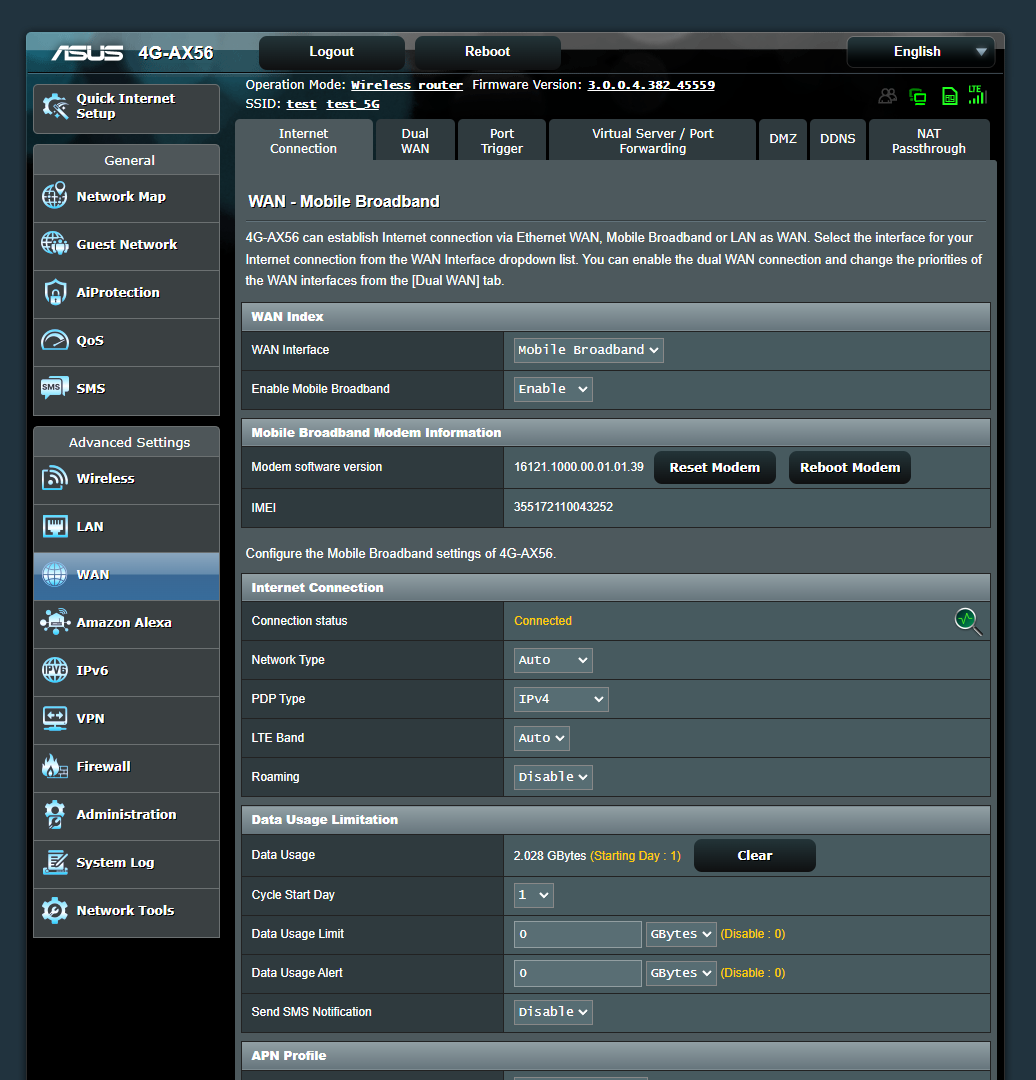Click the IPv6 icon
Screen dimensions: 1036x1080
coord(54,670)
